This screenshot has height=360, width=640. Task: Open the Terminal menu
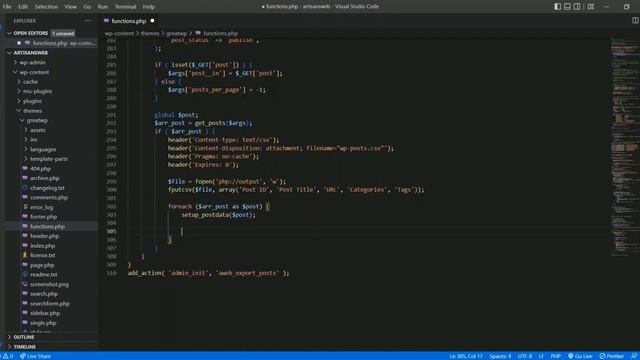pos(125,7)
